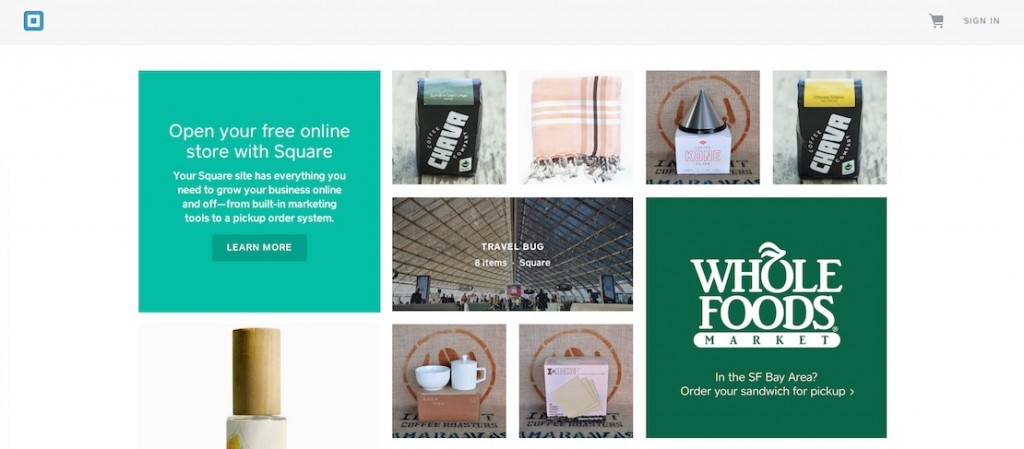This screenshot has width=1024, height=449.
Task: Open the white cup and teapot product
Action: 449,381
